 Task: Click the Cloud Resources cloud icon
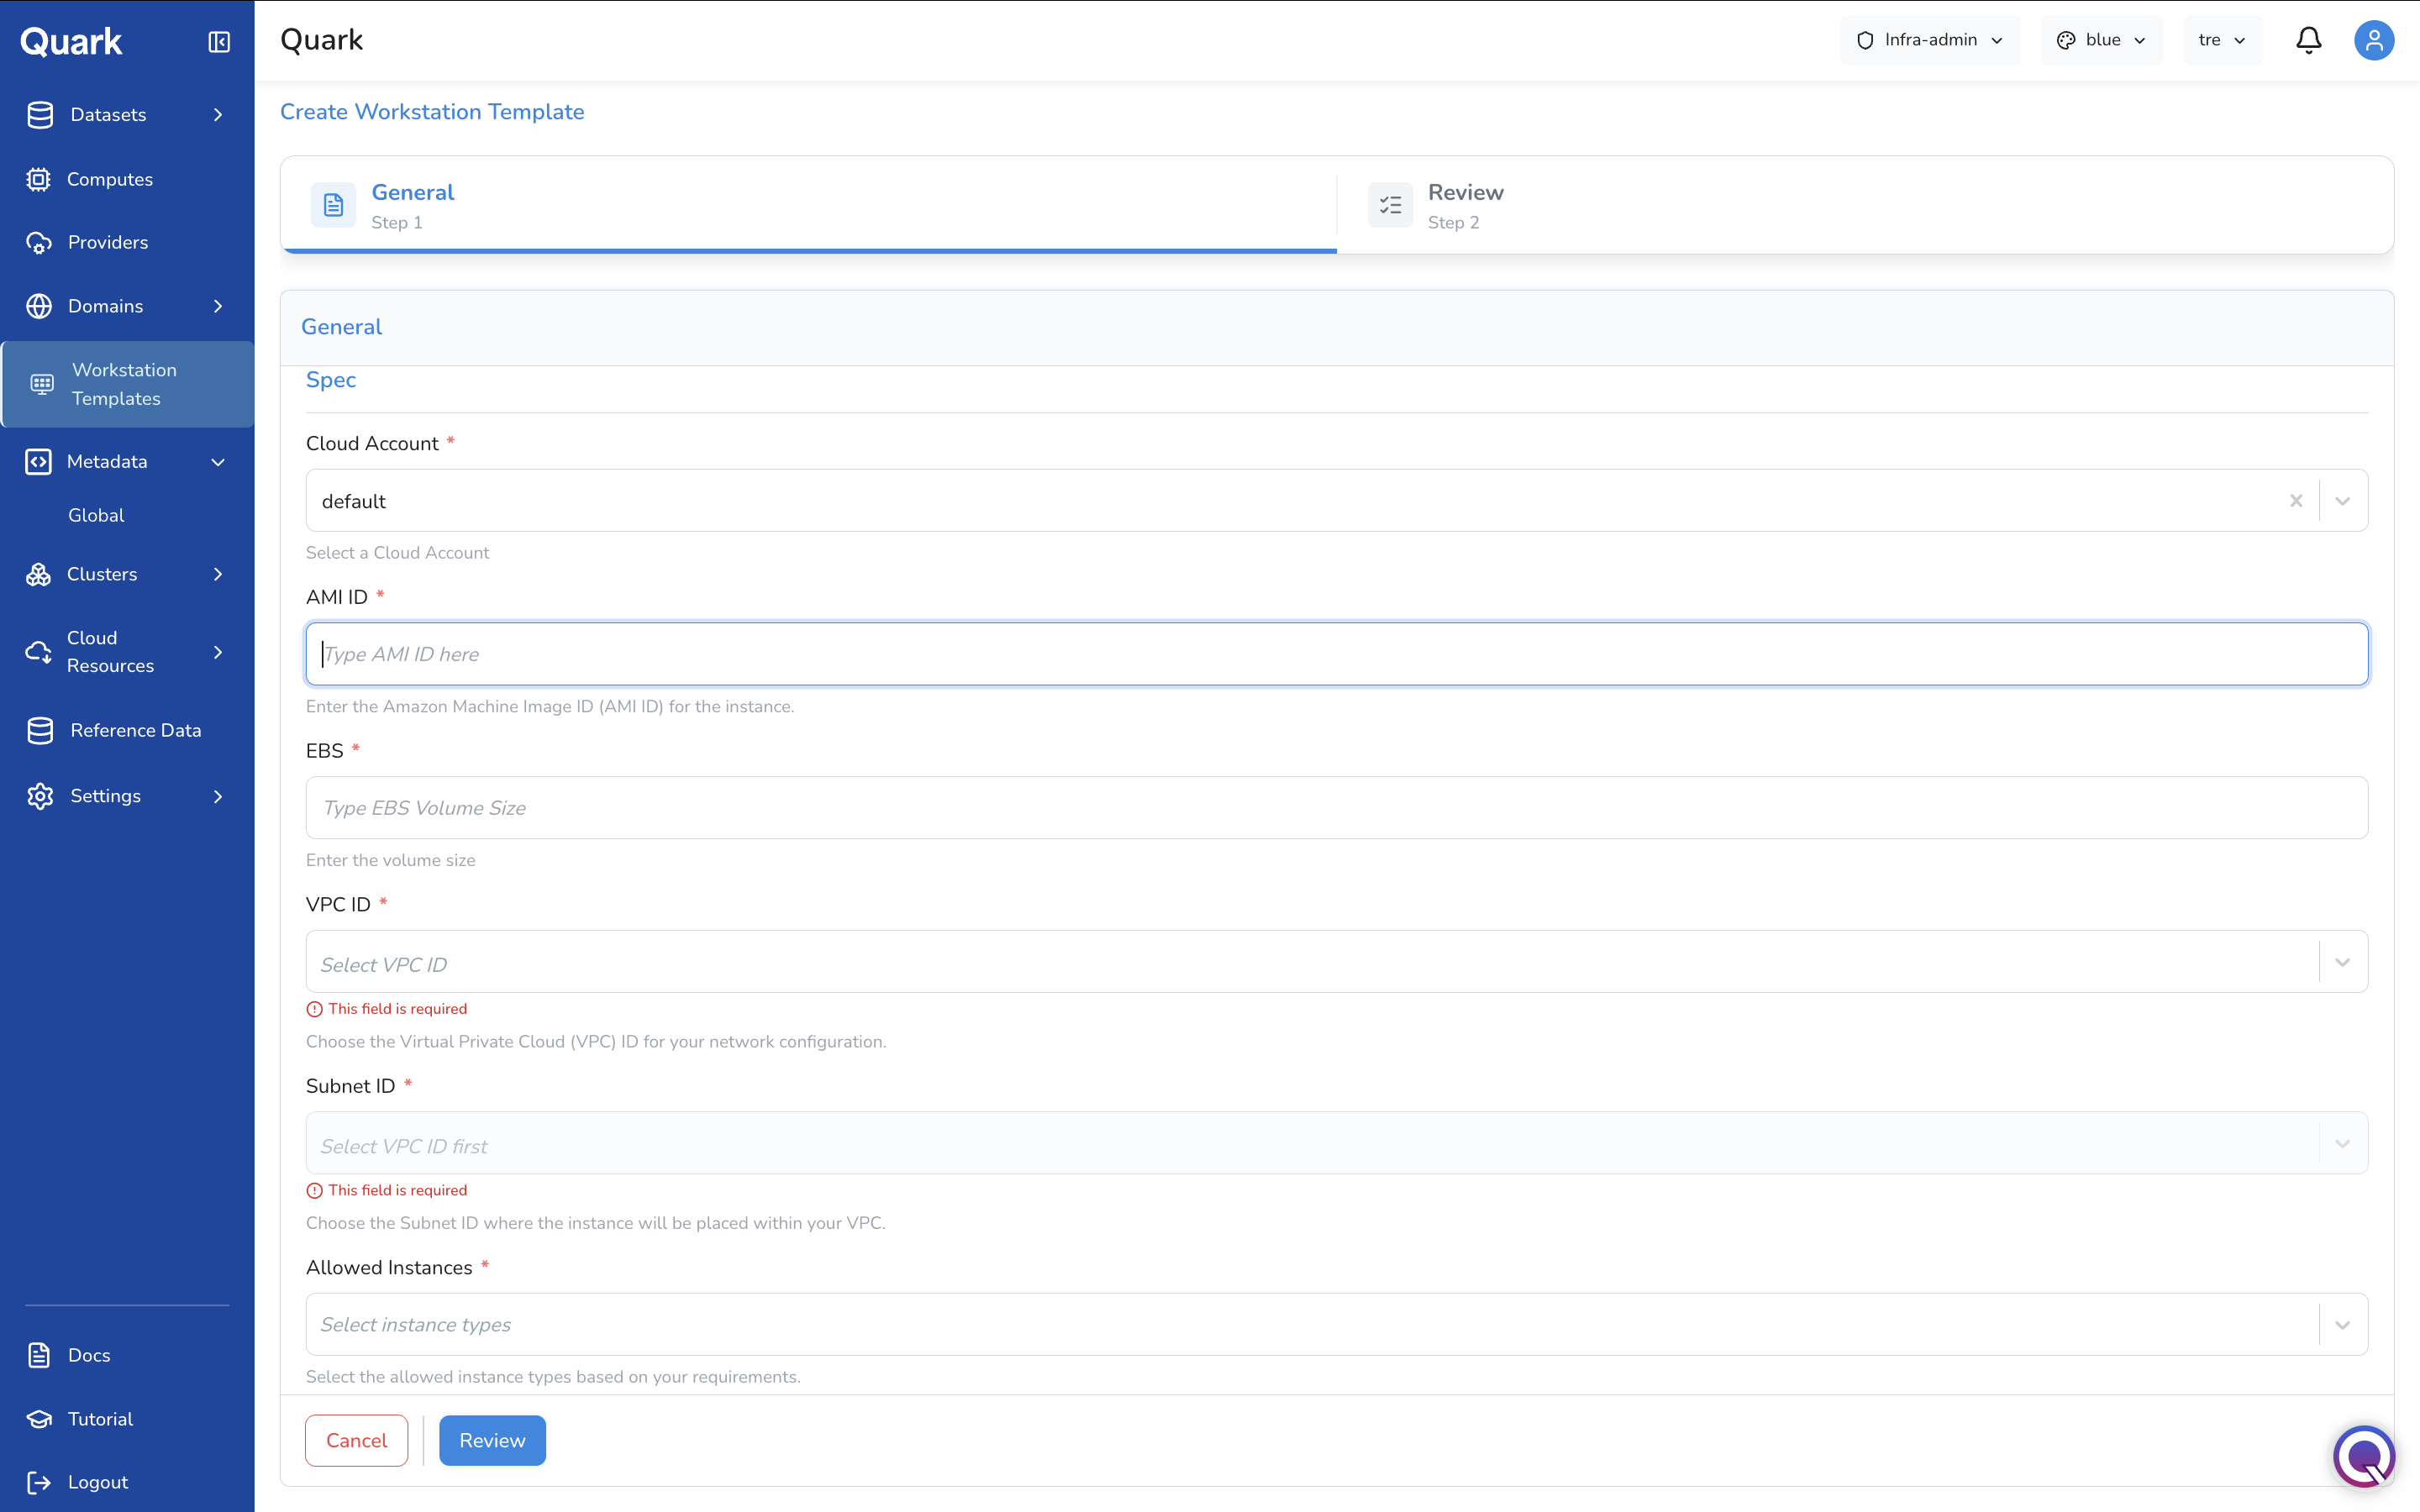coord(38,652)
